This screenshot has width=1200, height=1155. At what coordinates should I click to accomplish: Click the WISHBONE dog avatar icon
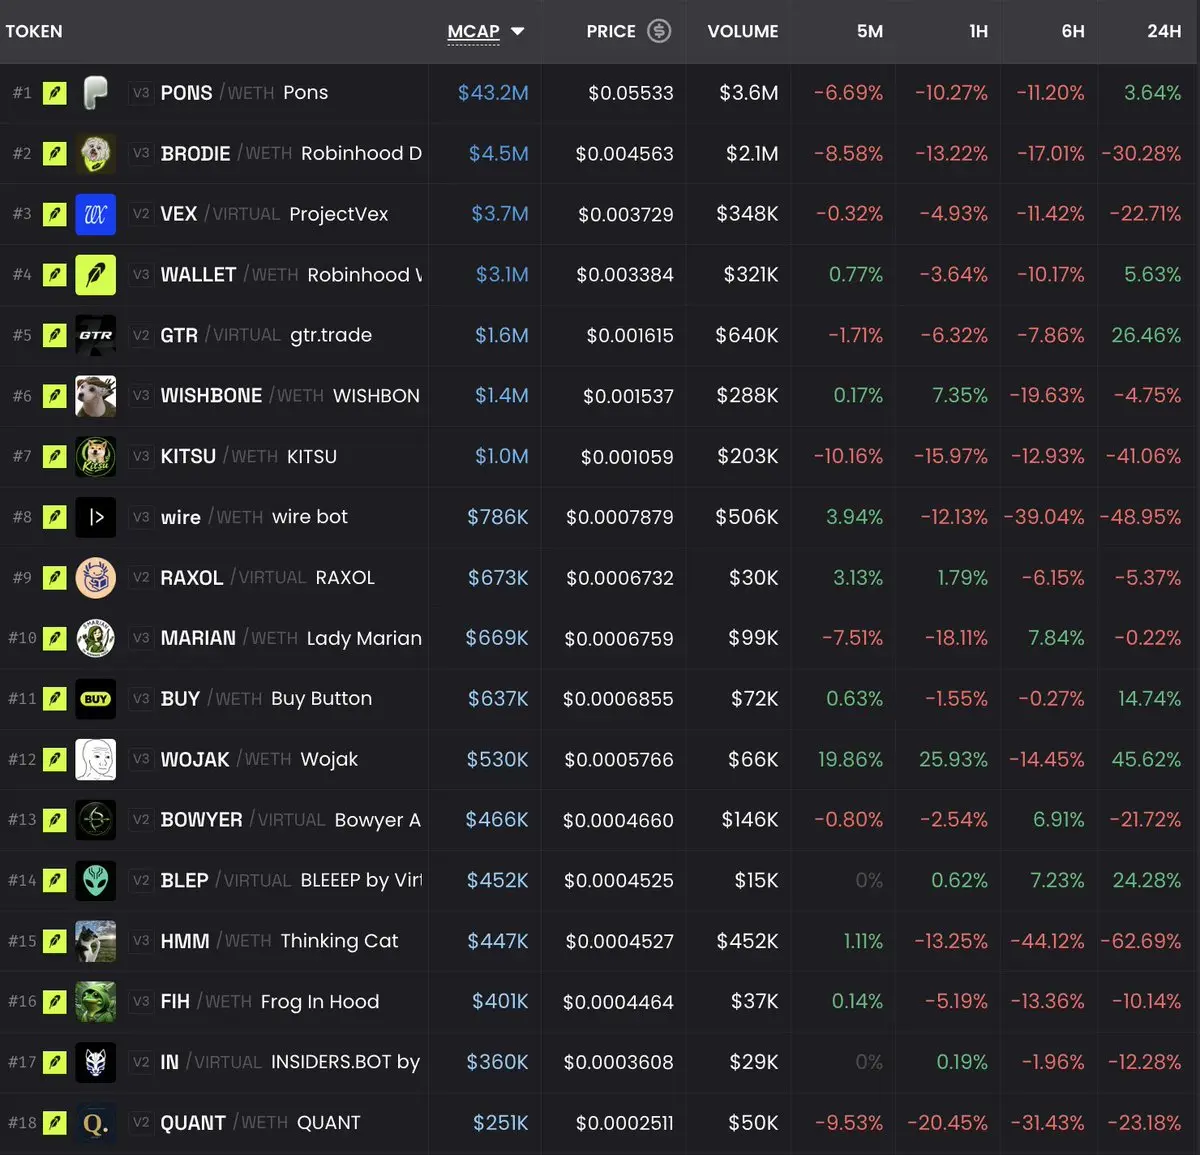click(96, 395)
